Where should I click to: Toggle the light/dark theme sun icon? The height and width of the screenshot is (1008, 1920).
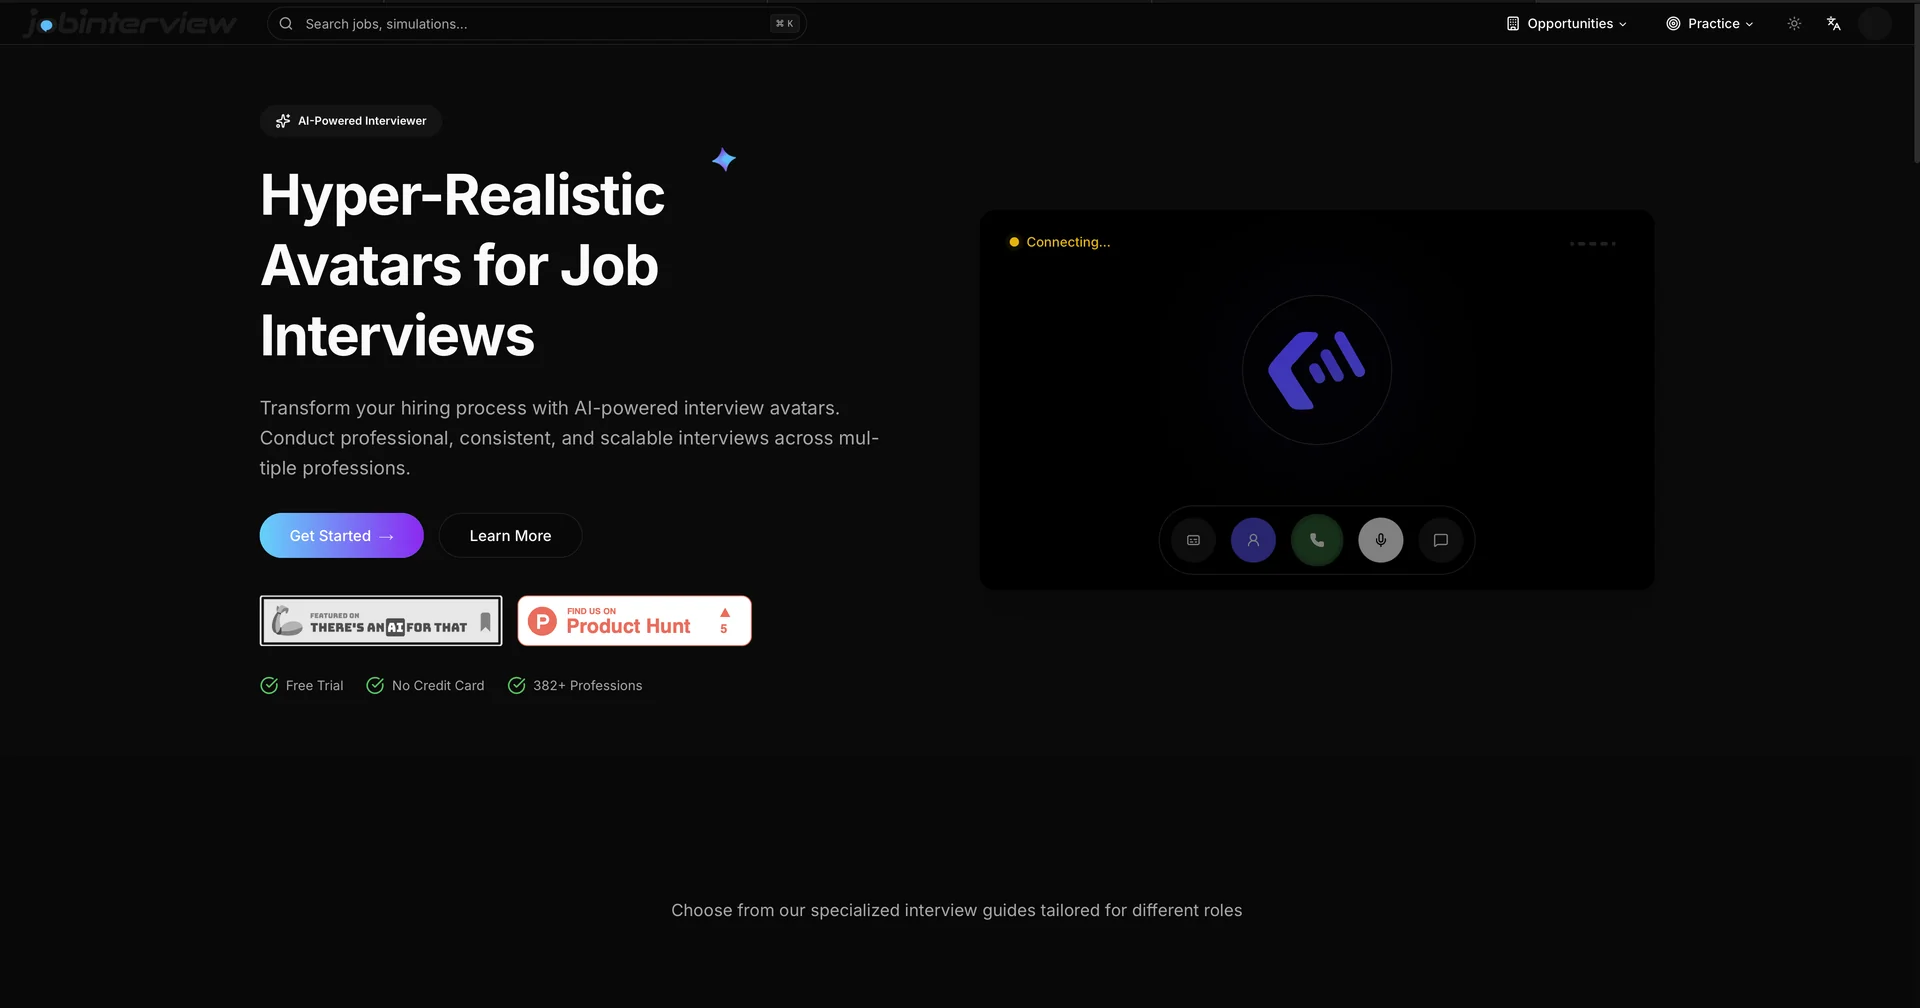1794,24
